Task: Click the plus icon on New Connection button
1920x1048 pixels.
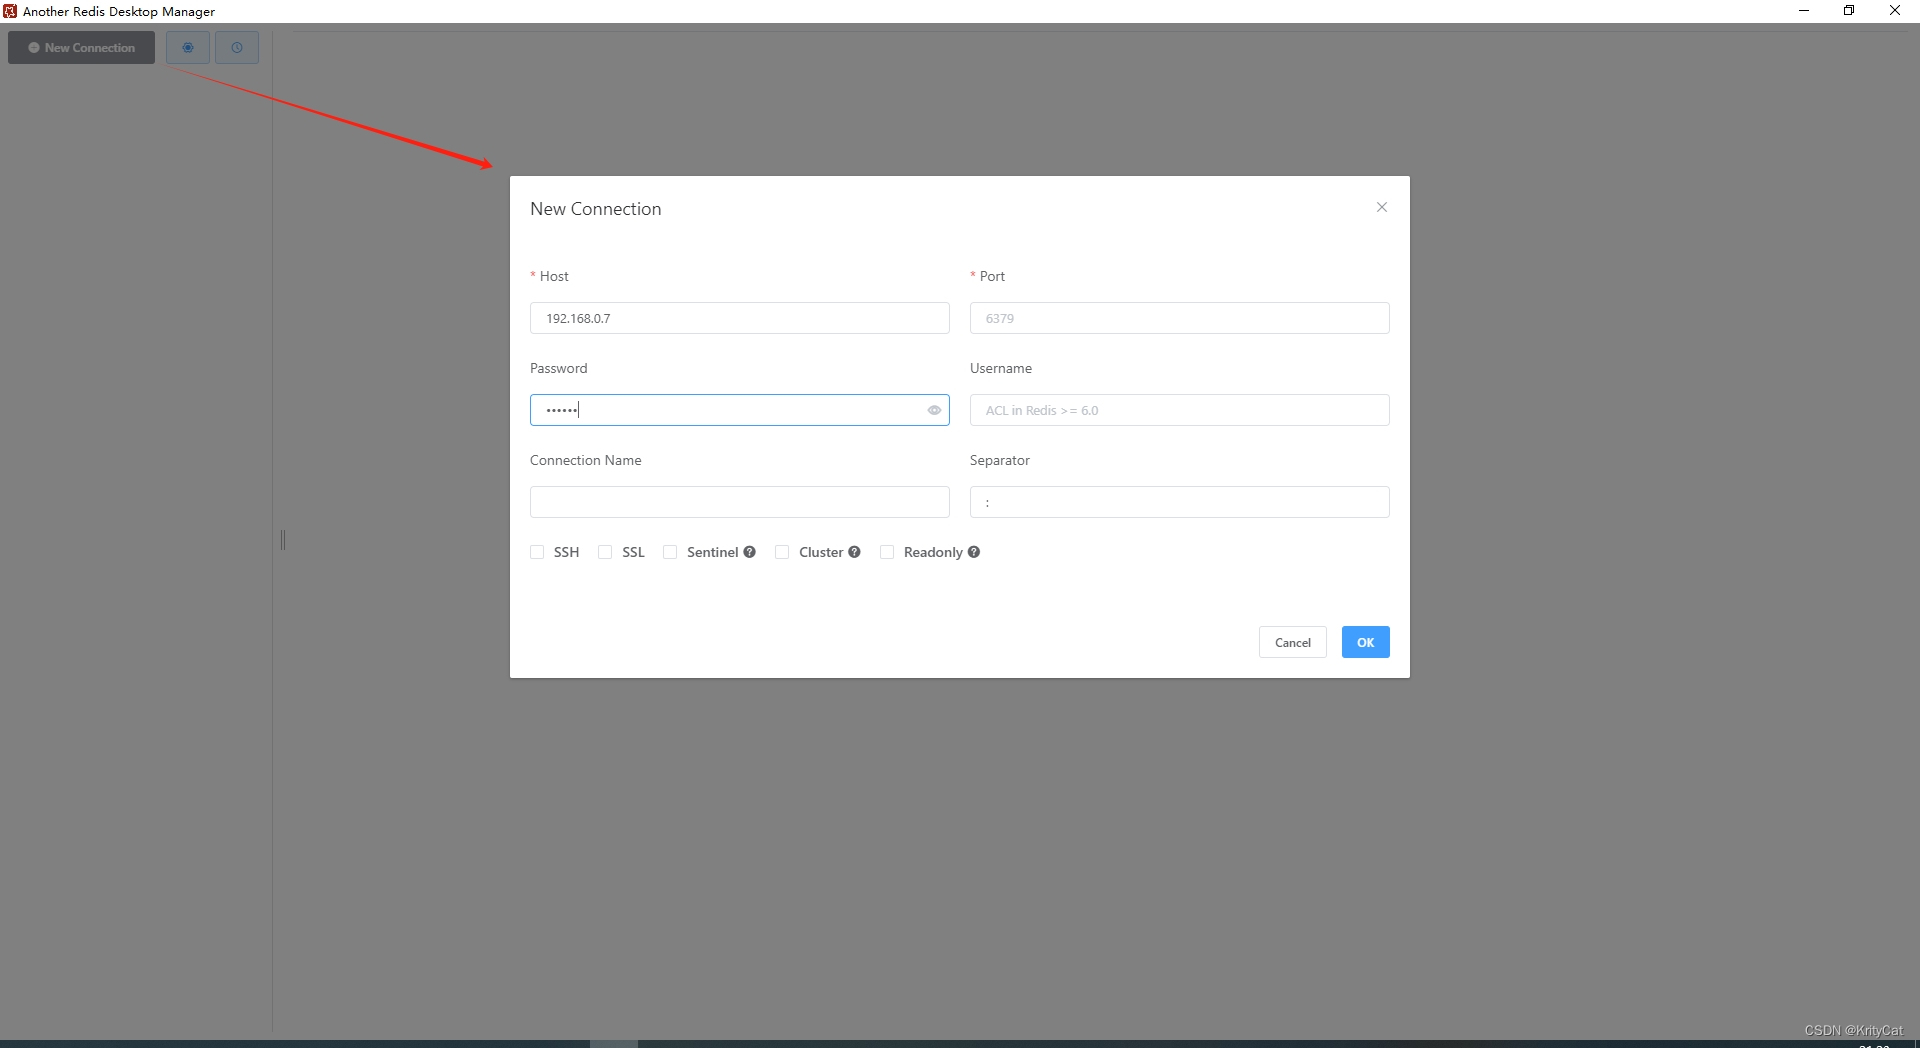Action: click(33, 47)
